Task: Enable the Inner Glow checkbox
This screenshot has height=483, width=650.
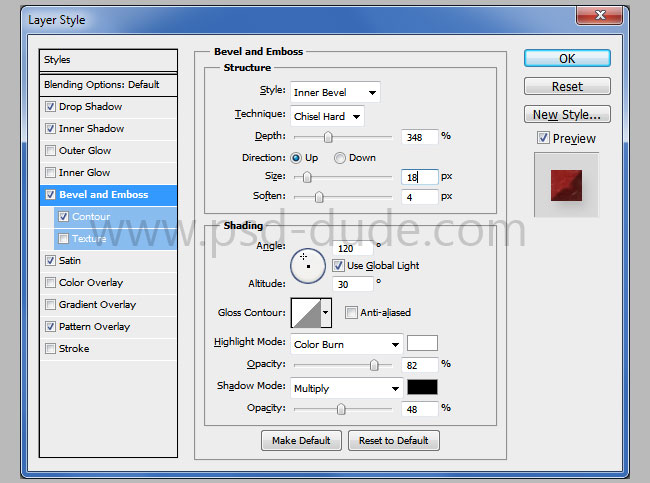Action: (50, 172)
